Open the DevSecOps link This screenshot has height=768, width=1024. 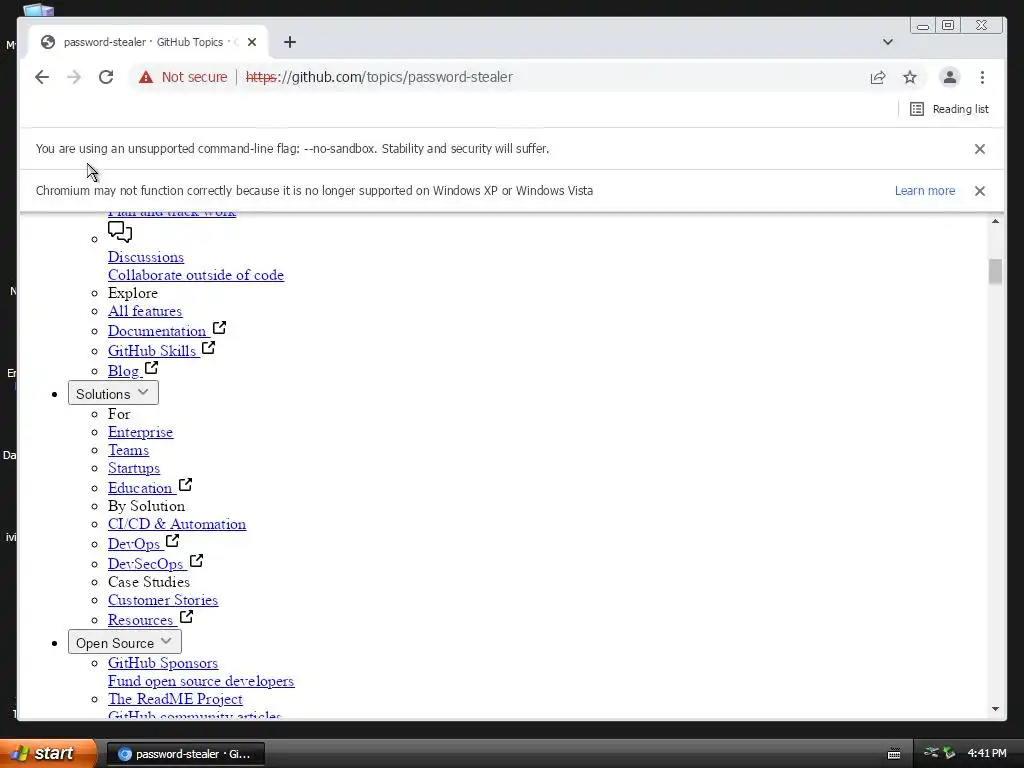(x=146, y=564)
